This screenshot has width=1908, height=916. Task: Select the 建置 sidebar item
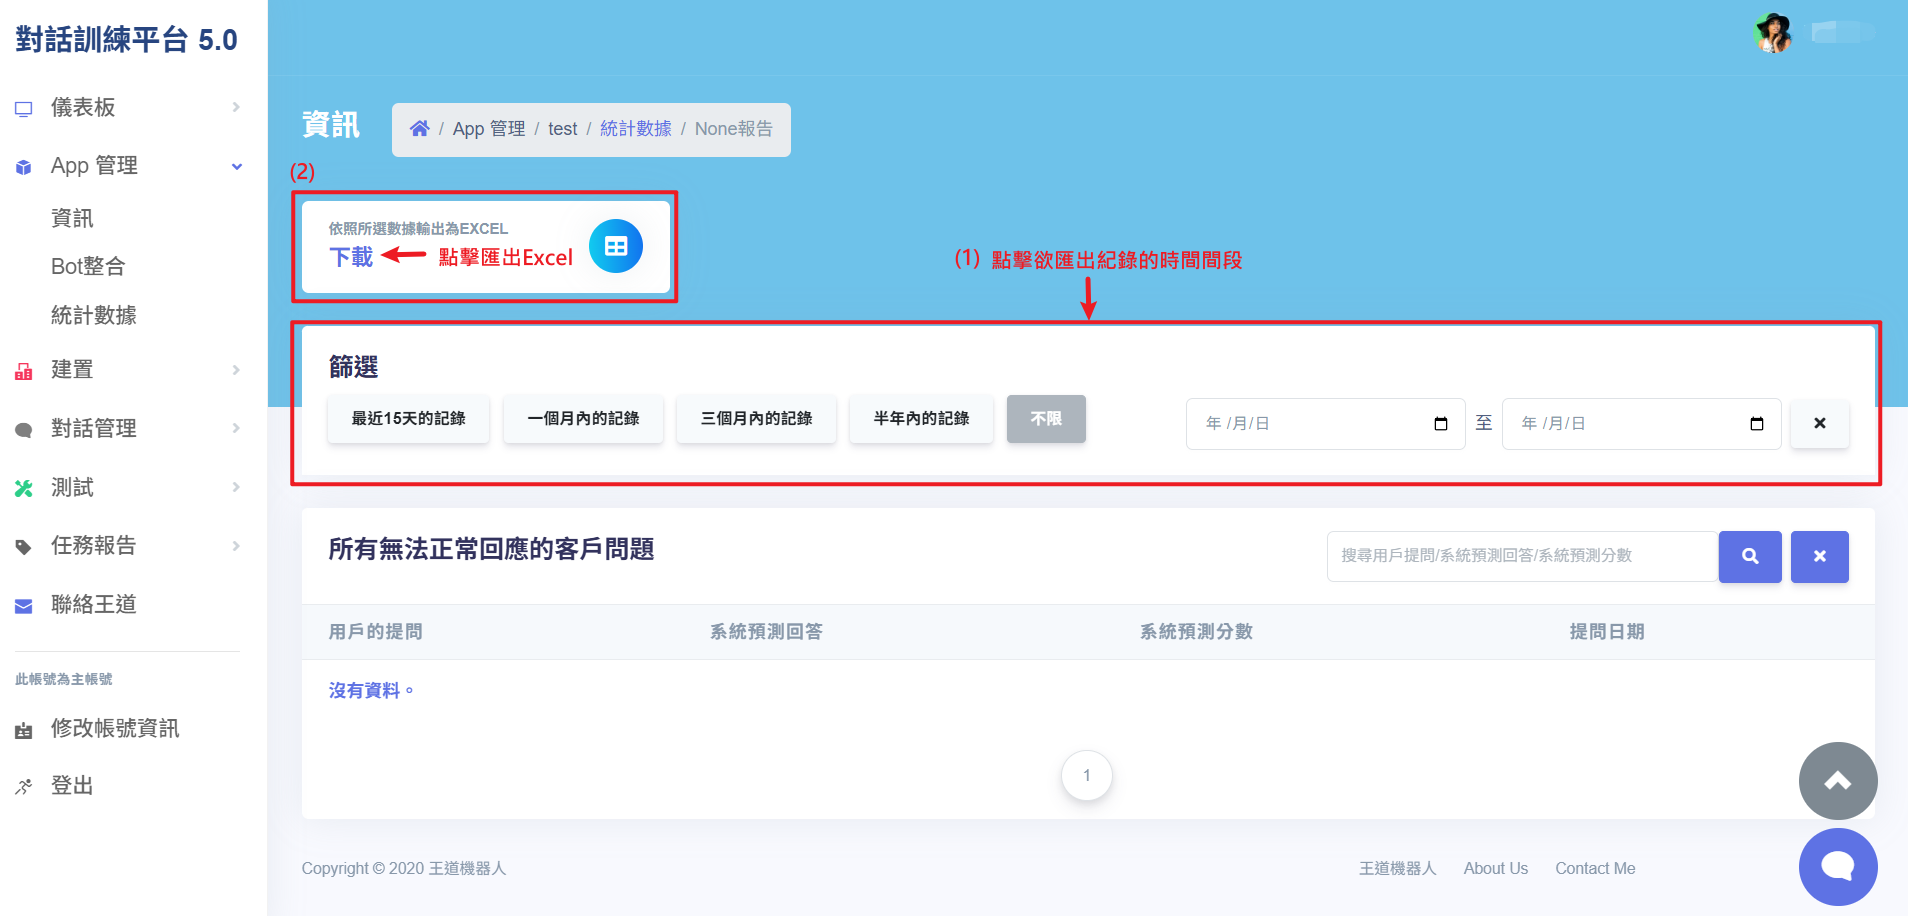point(72,369)
